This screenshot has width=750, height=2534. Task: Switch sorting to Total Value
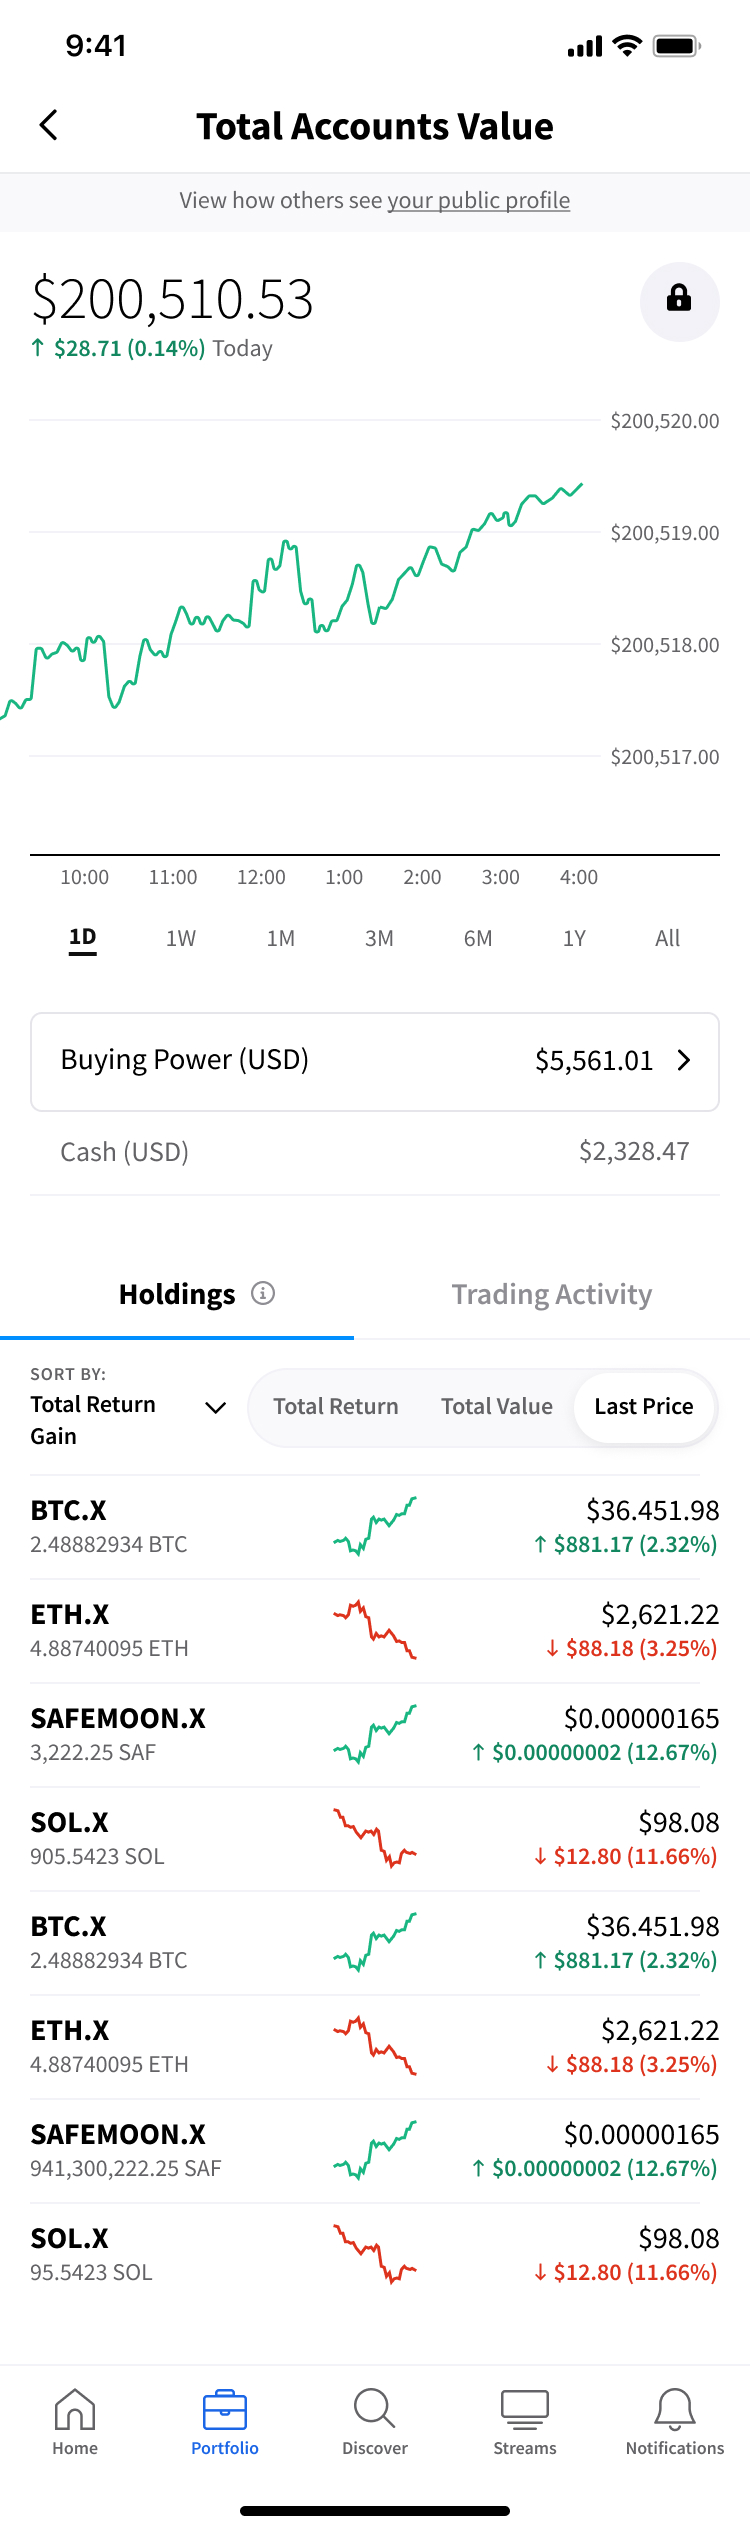[497, 1406]
